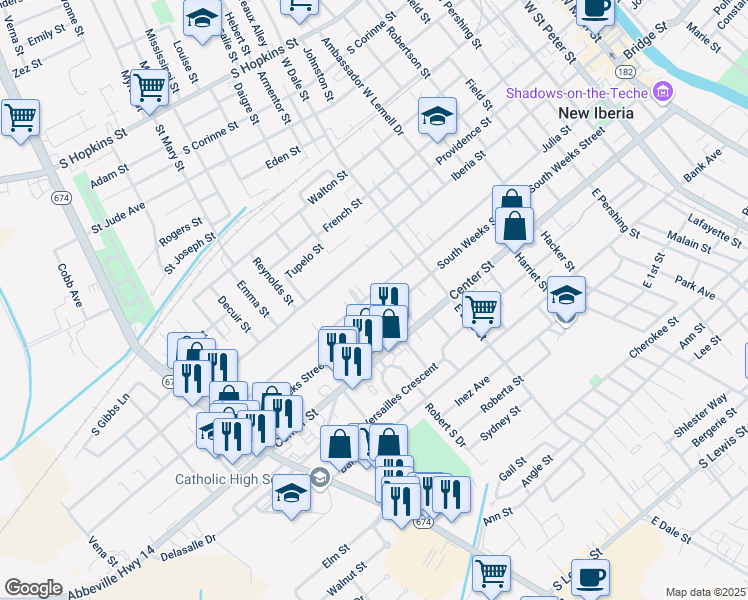Click the shopping bag marker left of Robert S Dr park

(x=388, y=443)
